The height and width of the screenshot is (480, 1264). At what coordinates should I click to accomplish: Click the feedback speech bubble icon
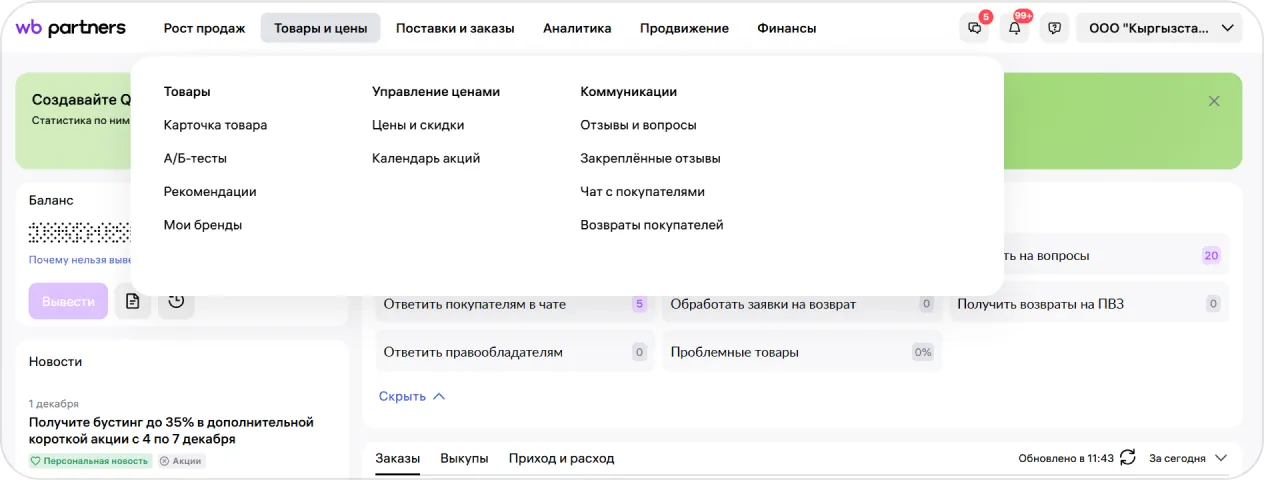[1054, 28]
